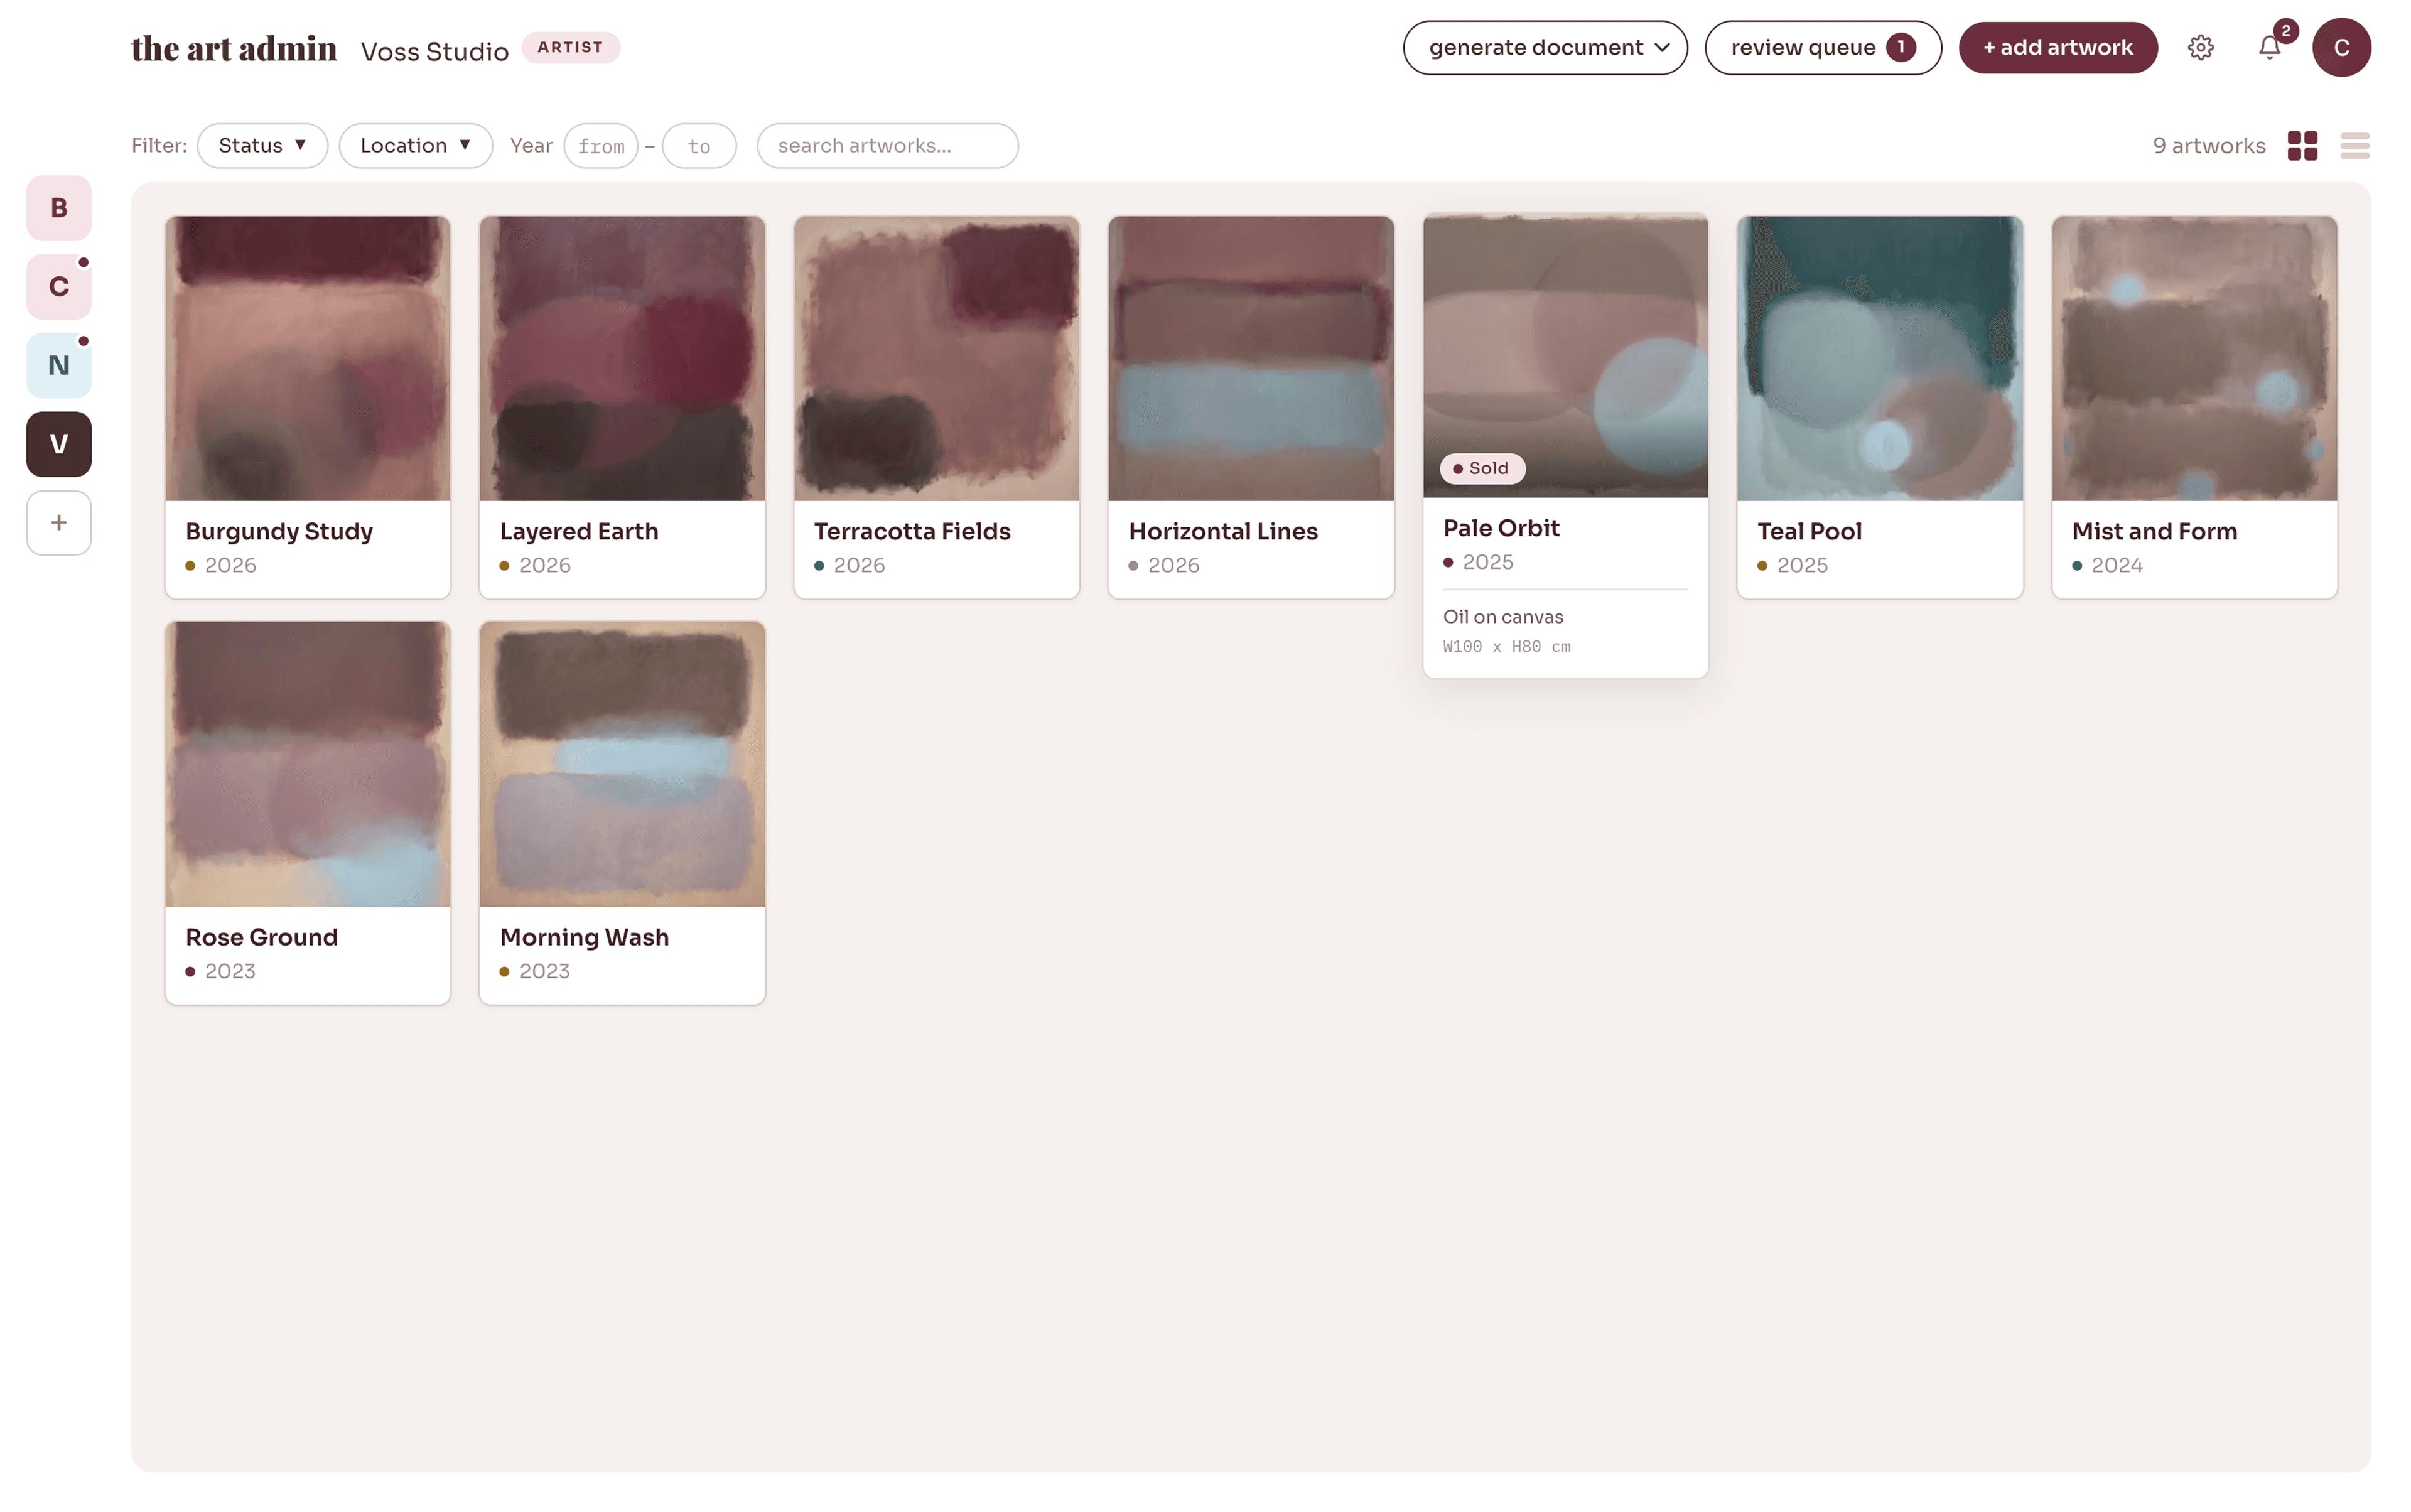Screen dimensions: 2411x1512
Task: Add a new workspace with plus icon
Action: pos(59,522)
